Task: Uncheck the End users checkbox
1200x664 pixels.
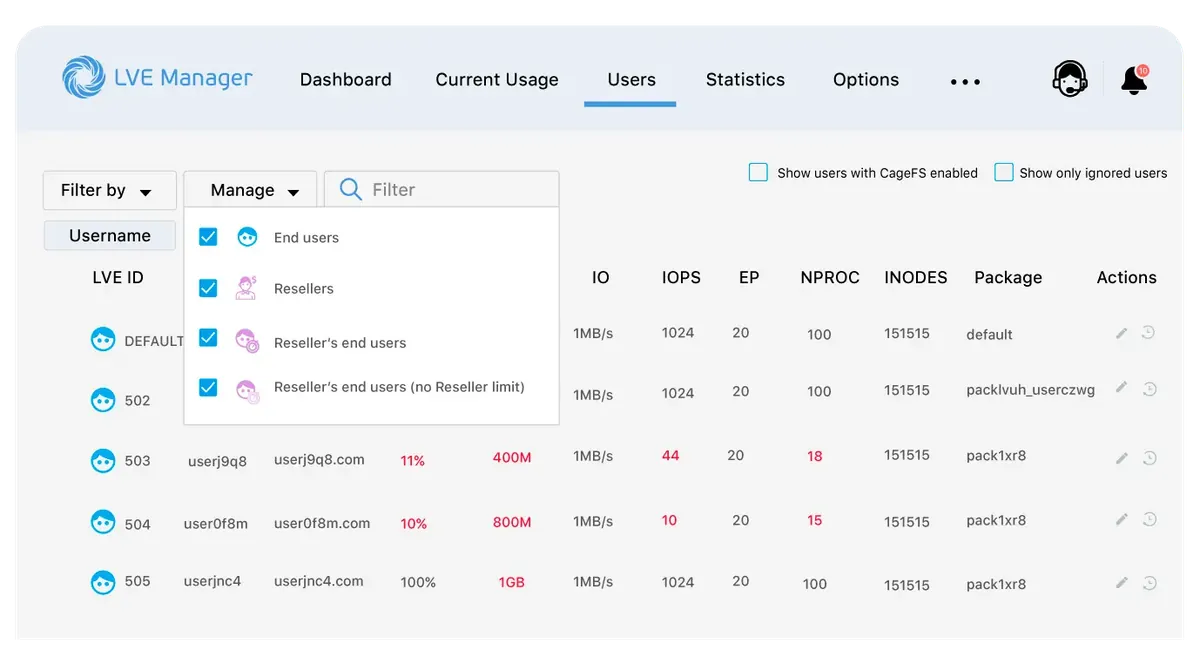Action: [x=208, y=237]
